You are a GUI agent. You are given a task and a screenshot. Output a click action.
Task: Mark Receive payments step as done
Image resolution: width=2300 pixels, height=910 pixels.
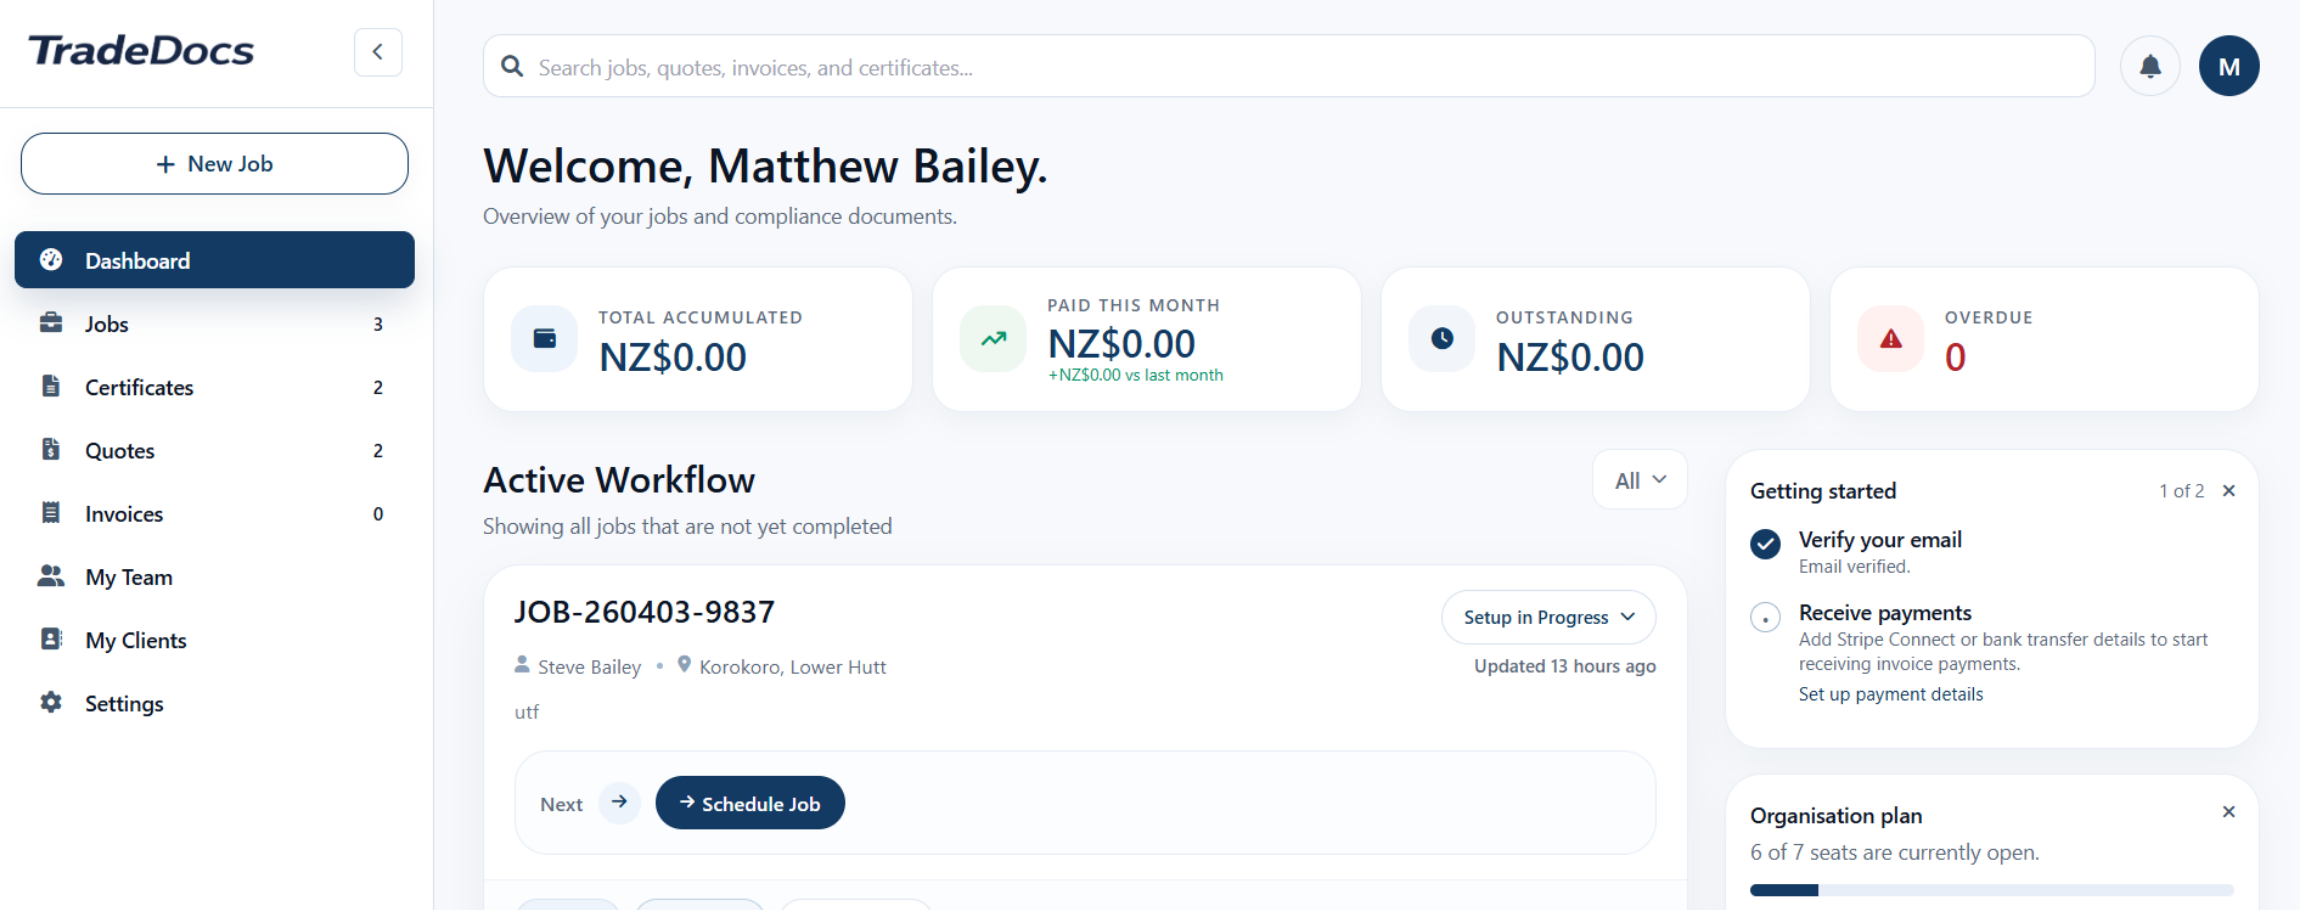click(1764, 617)
